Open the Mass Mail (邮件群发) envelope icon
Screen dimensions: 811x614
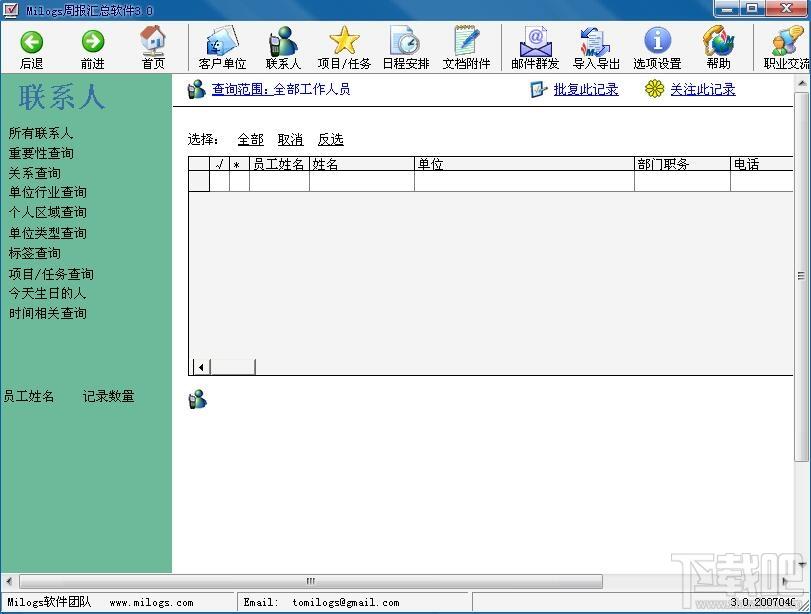tap(535, 41)
